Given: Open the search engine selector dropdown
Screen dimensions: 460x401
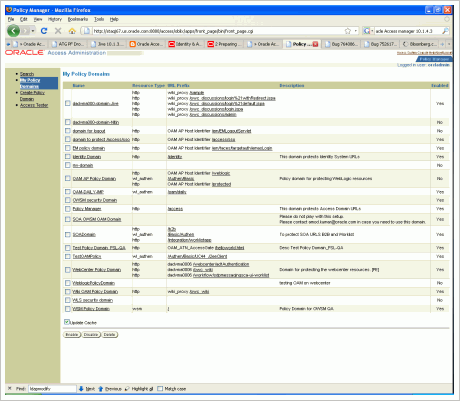Looking at the screenshot, I should [372, 31].
